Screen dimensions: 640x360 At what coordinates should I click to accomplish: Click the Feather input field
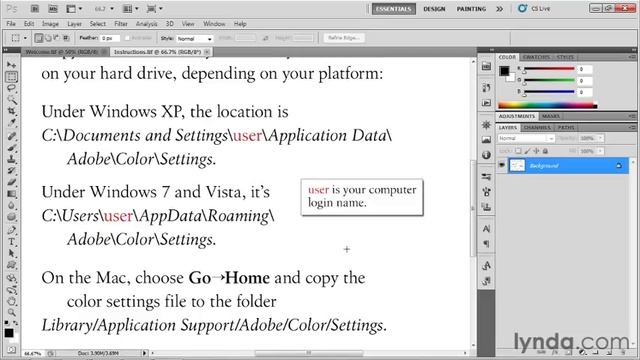click(110, 38)
